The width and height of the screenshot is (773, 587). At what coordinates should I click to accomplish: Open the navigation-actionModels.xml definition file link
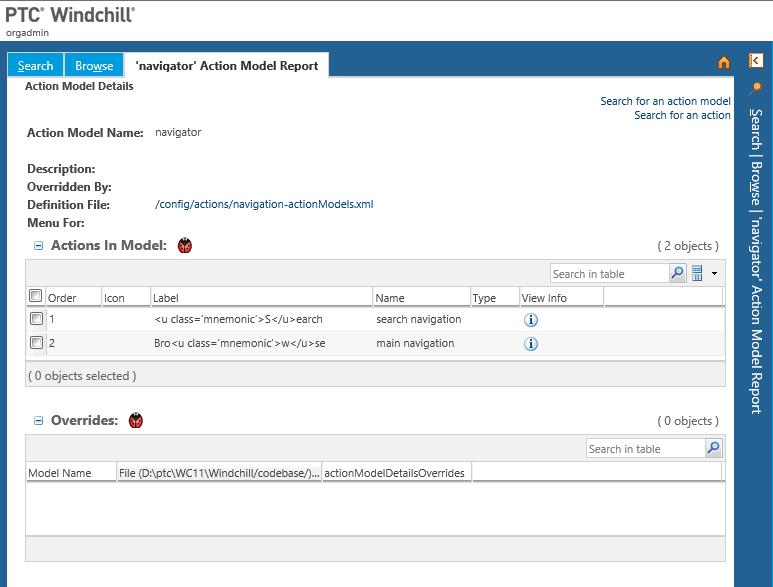point(264,204)
